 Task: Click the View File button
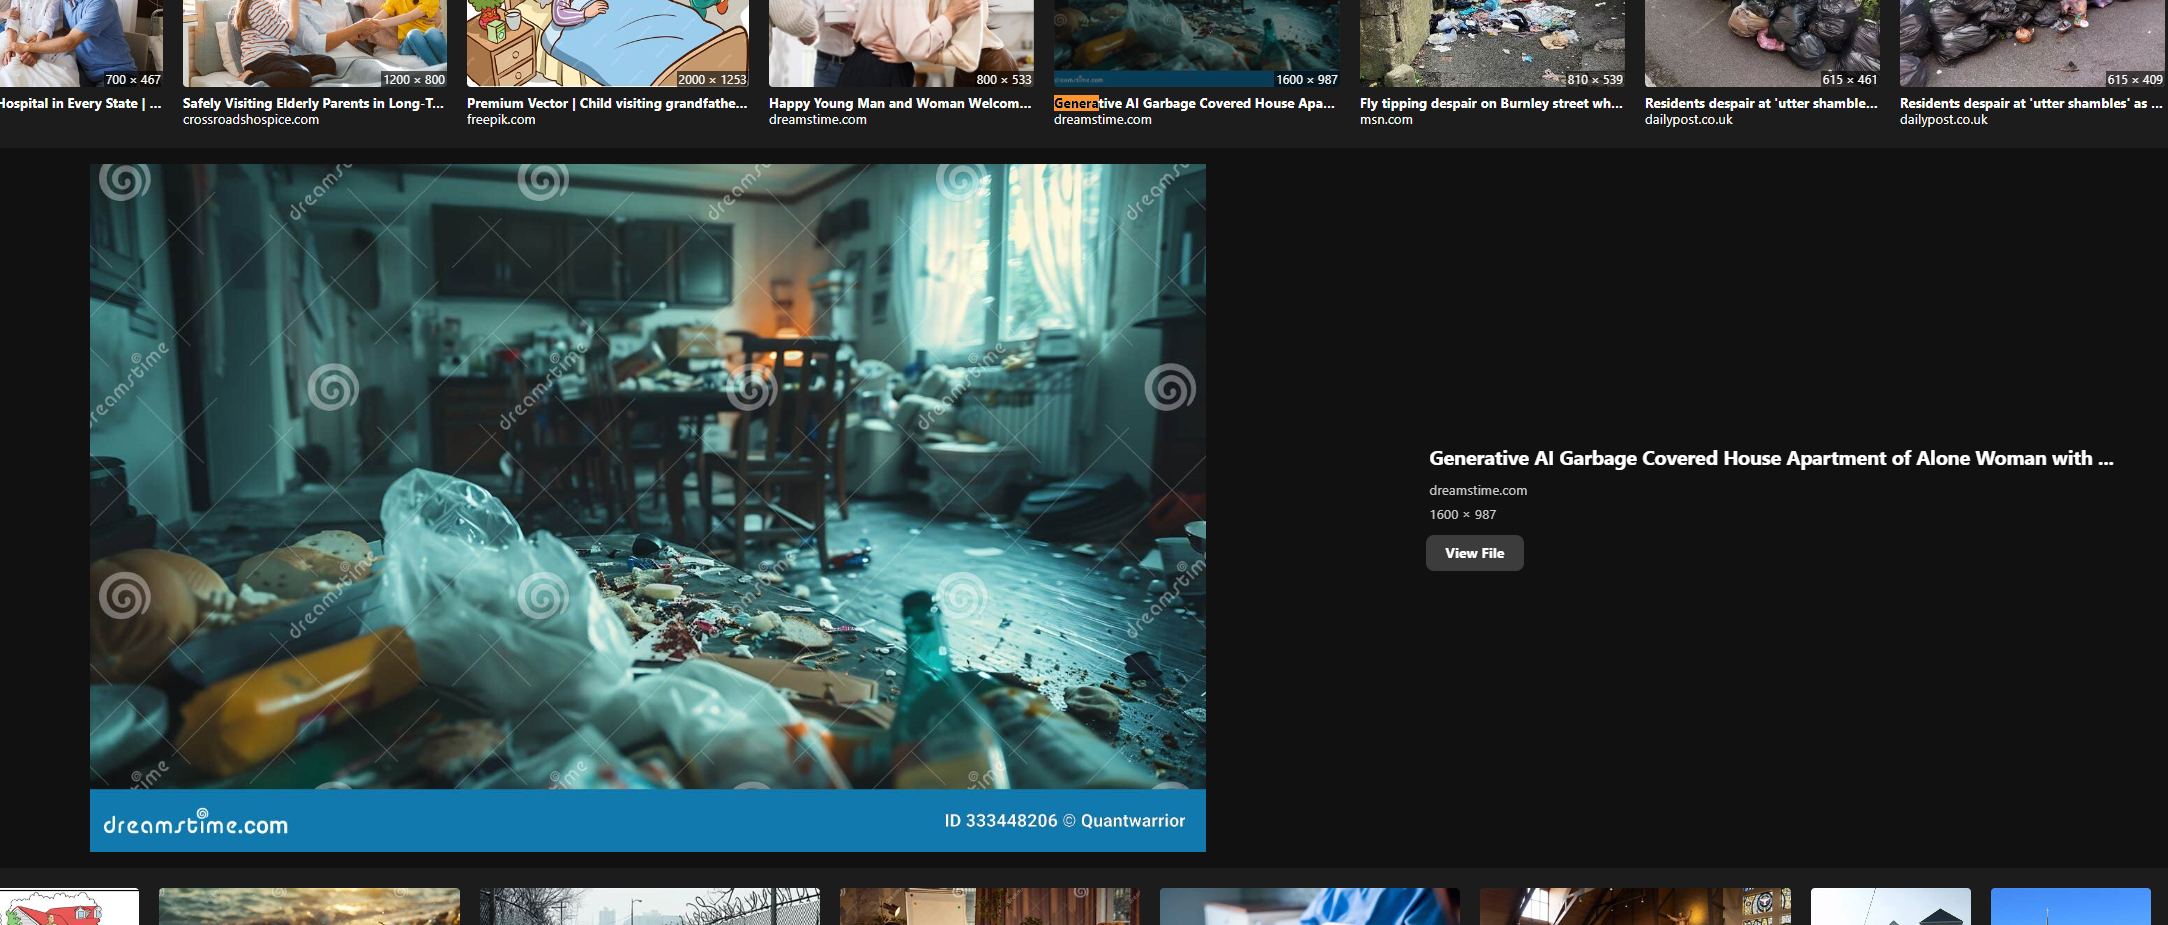pyautogui.click(x=1474, y=553)
